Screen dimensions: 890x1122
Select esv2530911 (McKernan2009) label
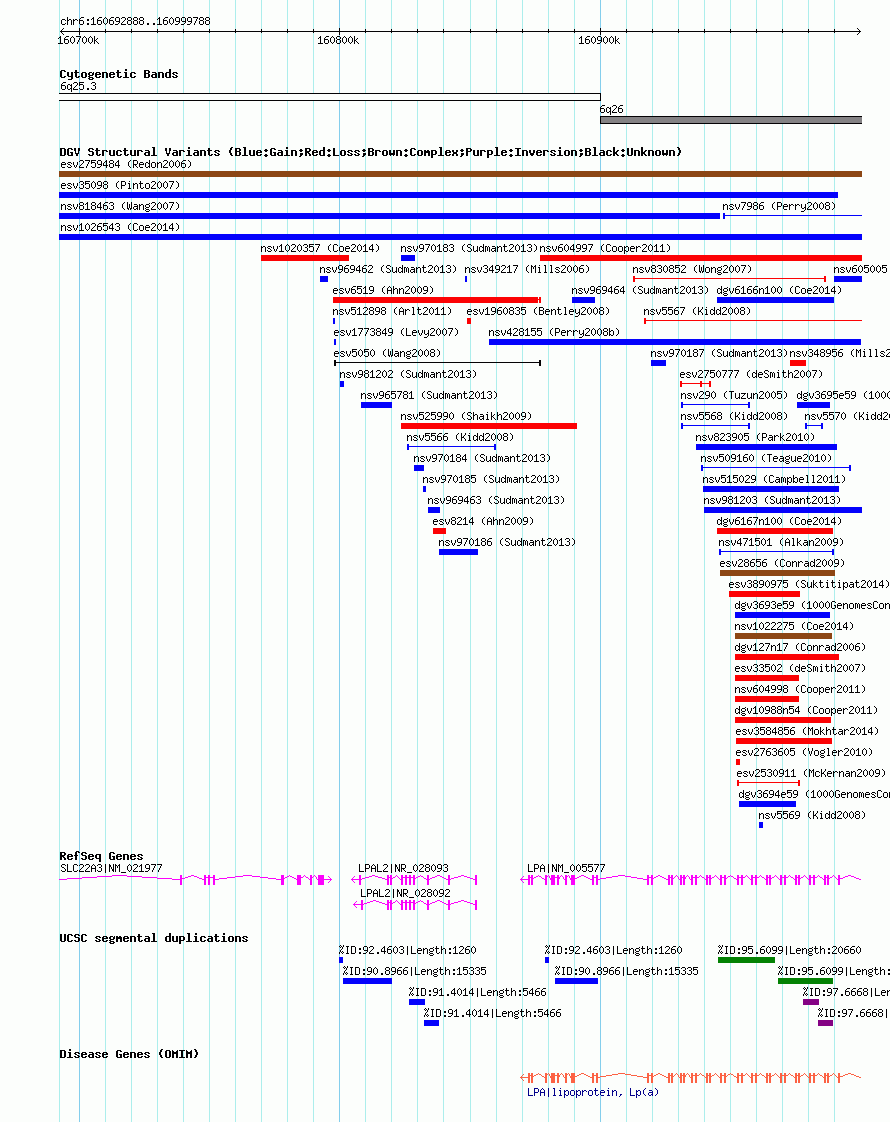click(811, 773)
